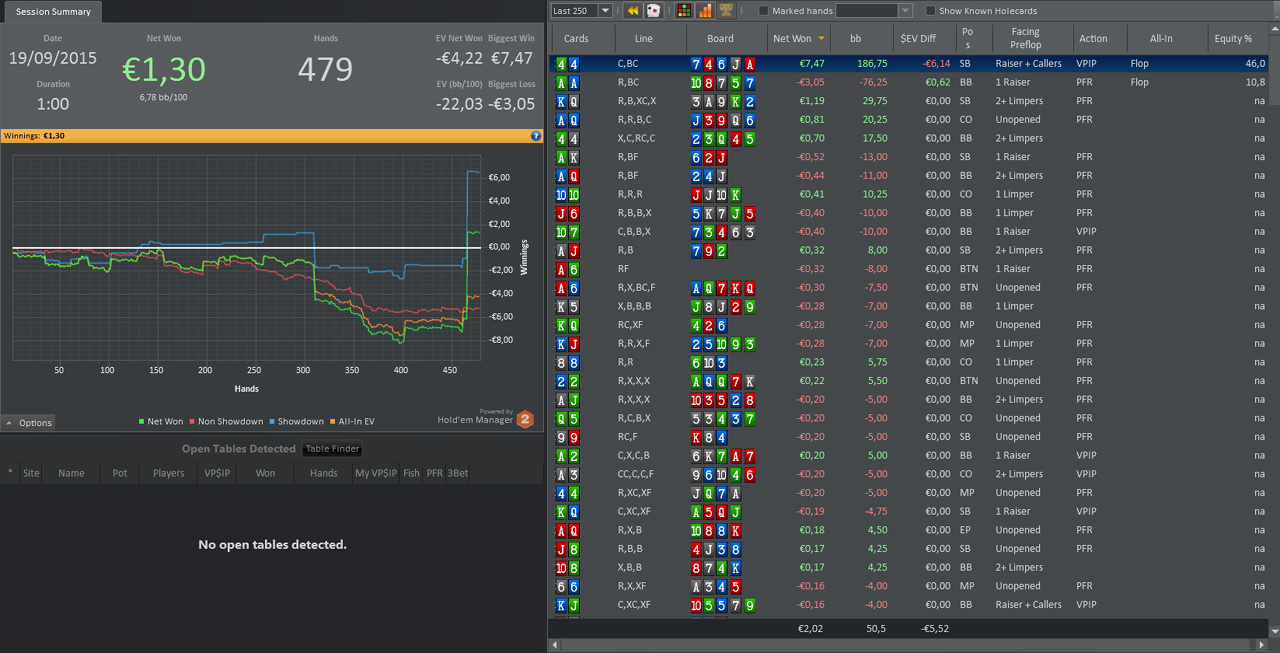The height and width of the screenshot is (653, 1280).
Task: Click the €2,02 total net won footer
Action: point(809,629)
